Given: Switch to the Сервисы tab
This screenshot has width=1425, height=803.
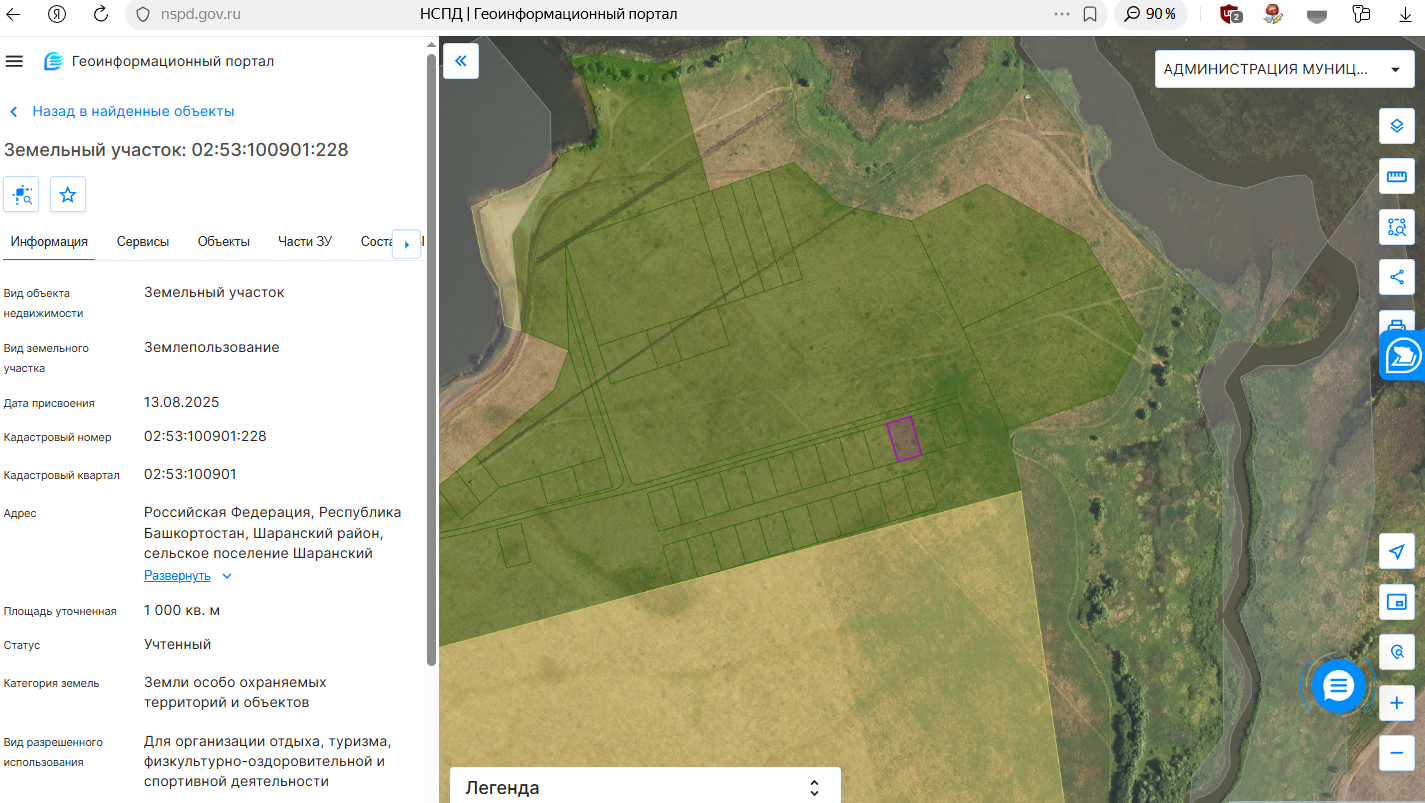Looking at the screenshot, I should (143, 241).
